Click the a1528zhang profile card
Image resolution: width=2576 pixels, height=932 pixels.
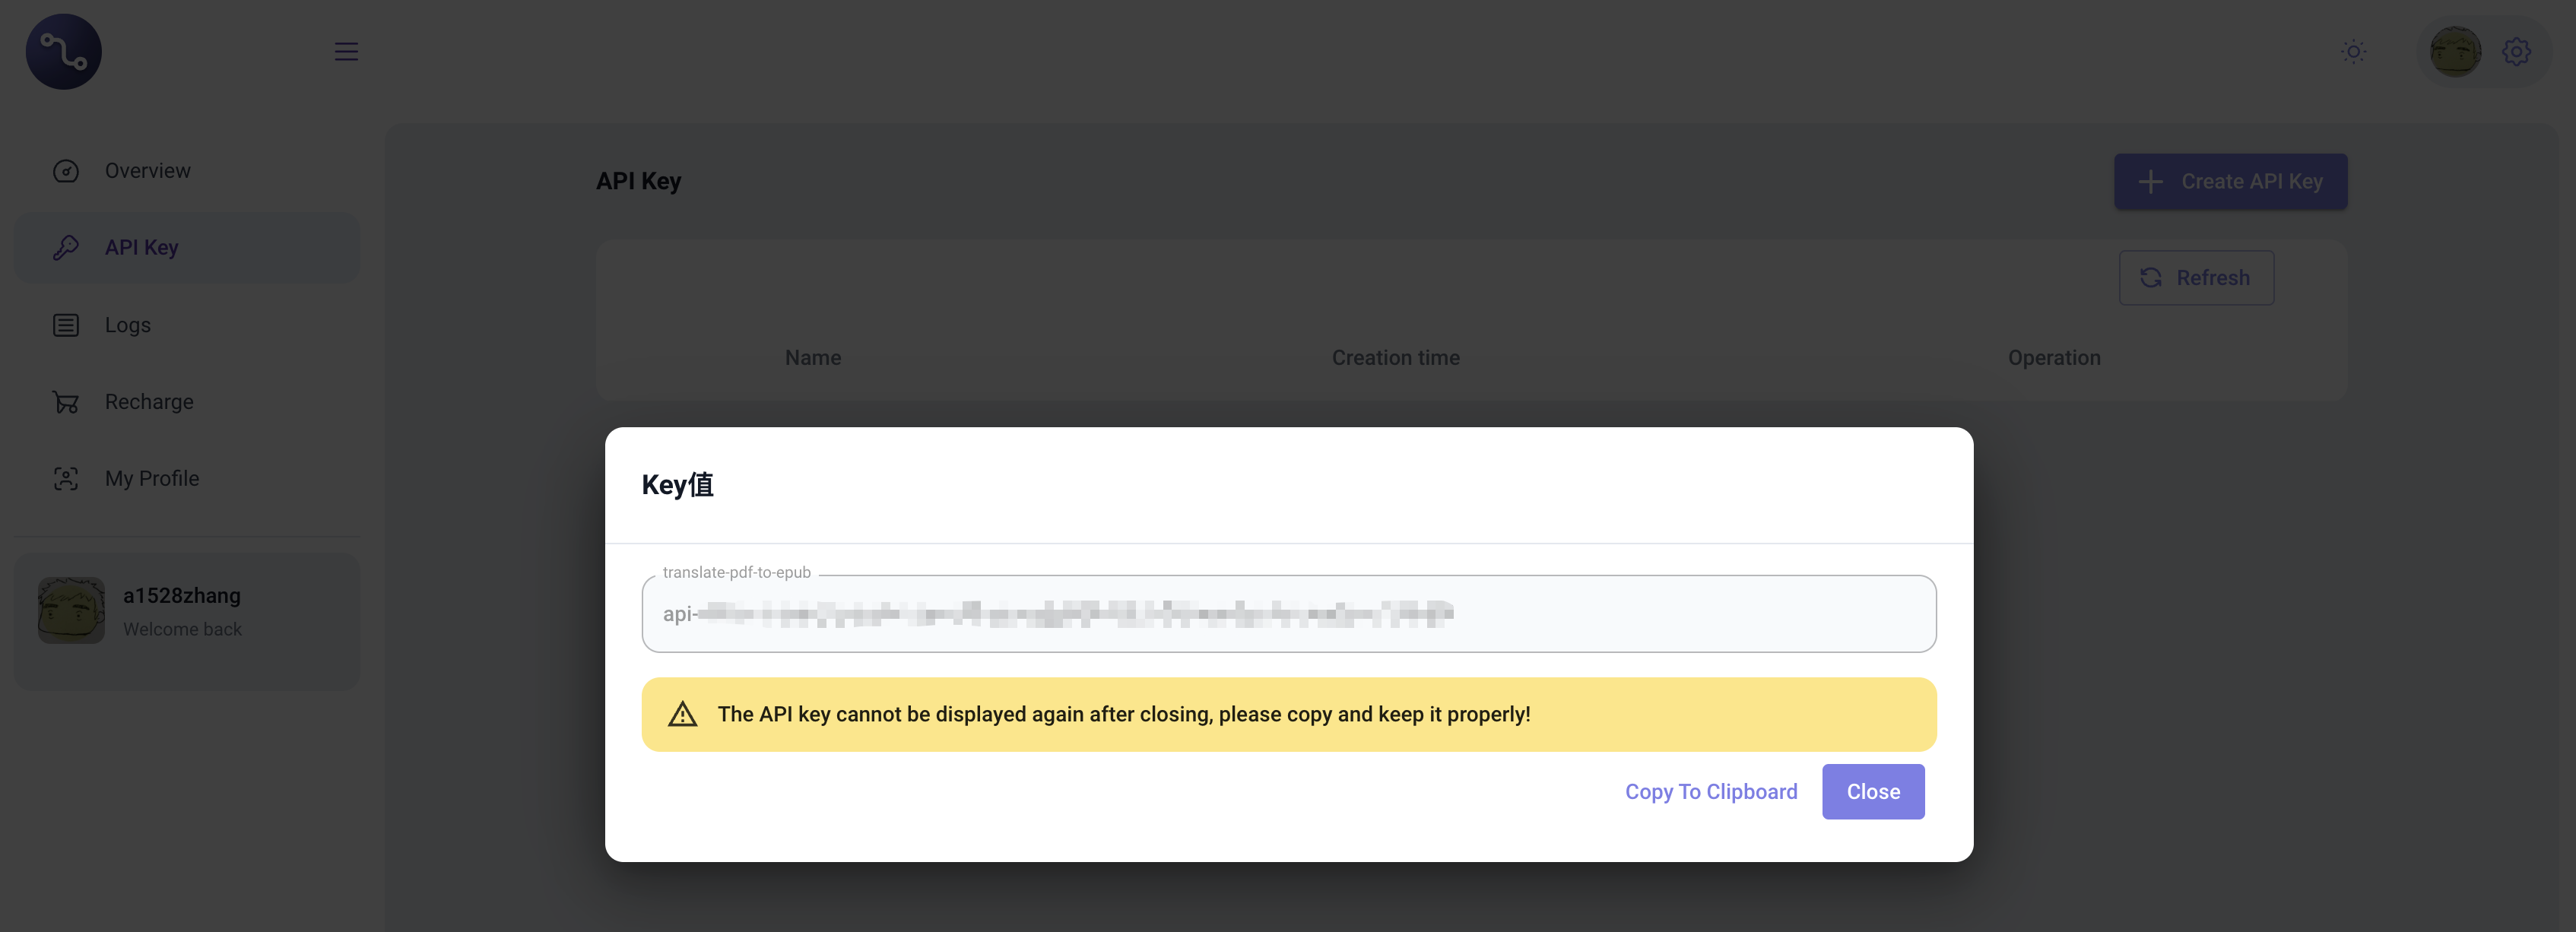[187, 612]
